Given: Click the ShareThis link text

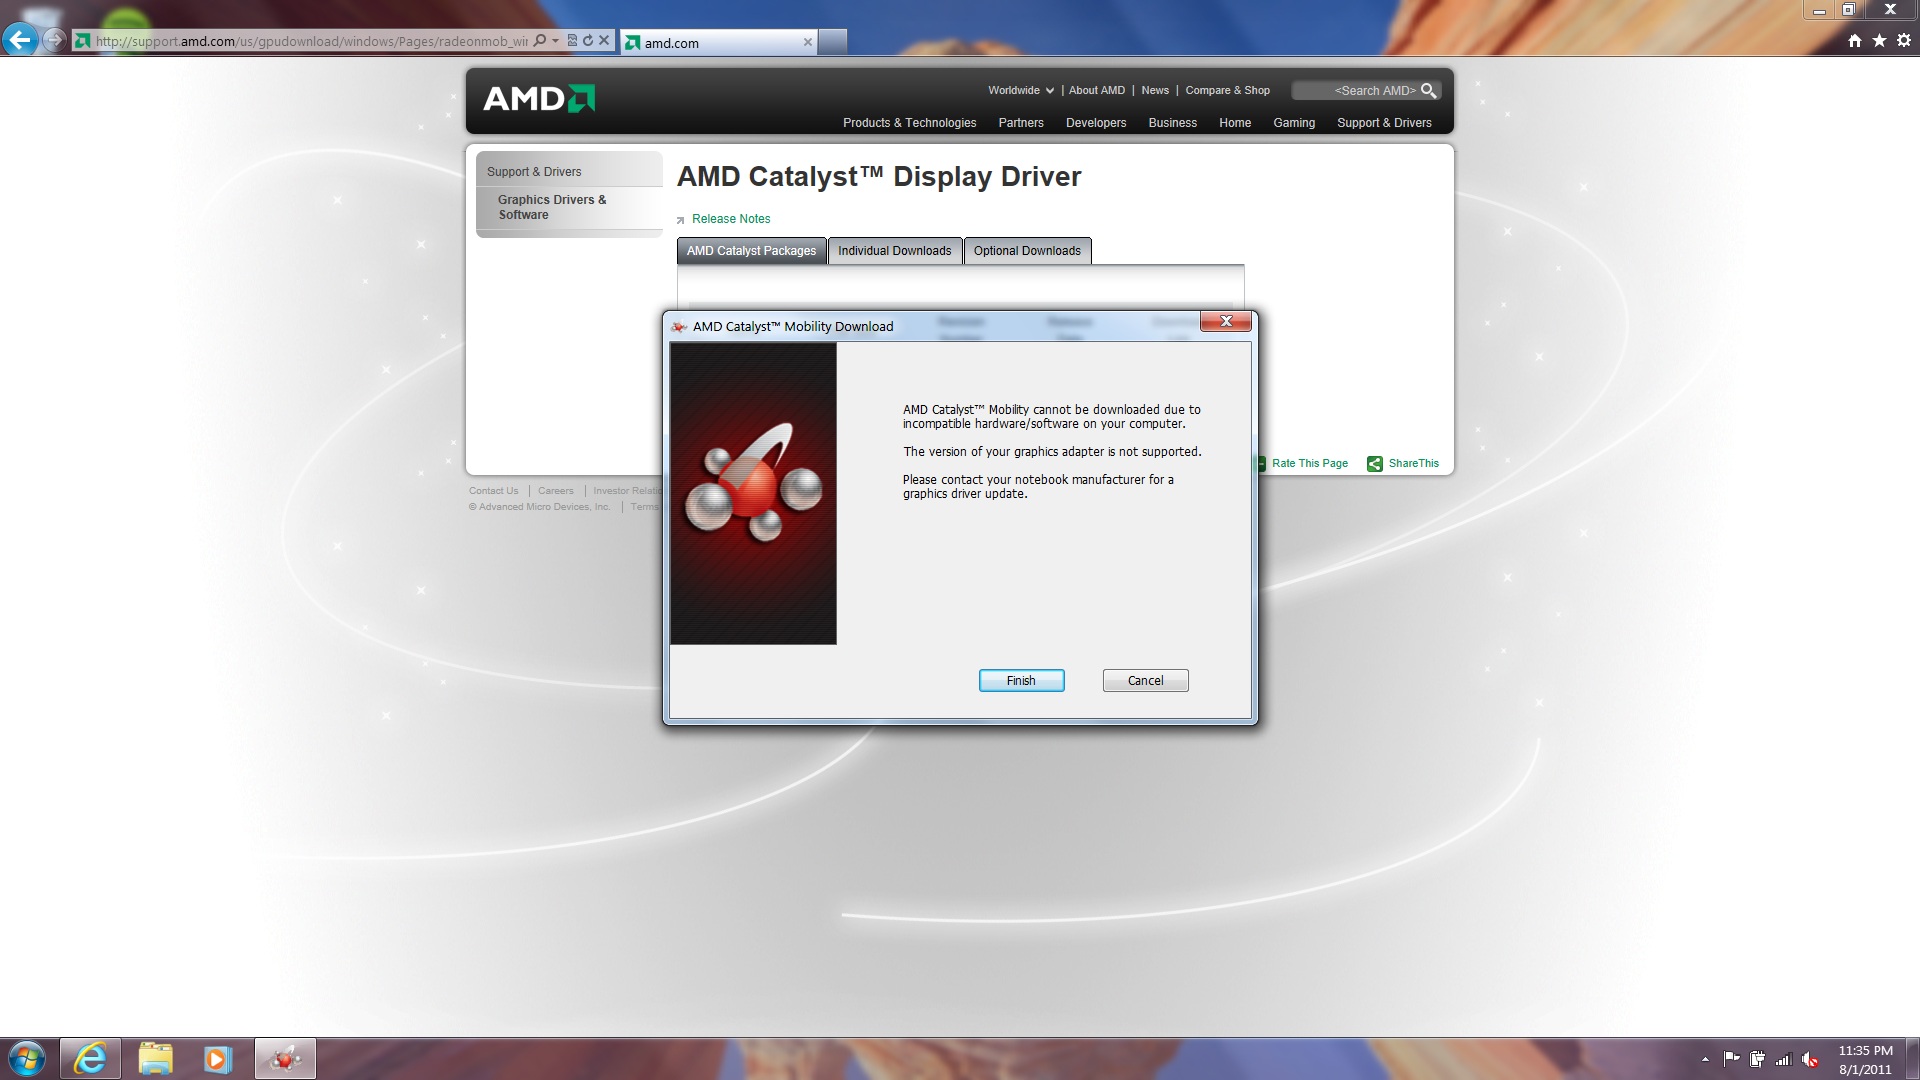Looking at the screenshot, I should (x=1413, y=463).
